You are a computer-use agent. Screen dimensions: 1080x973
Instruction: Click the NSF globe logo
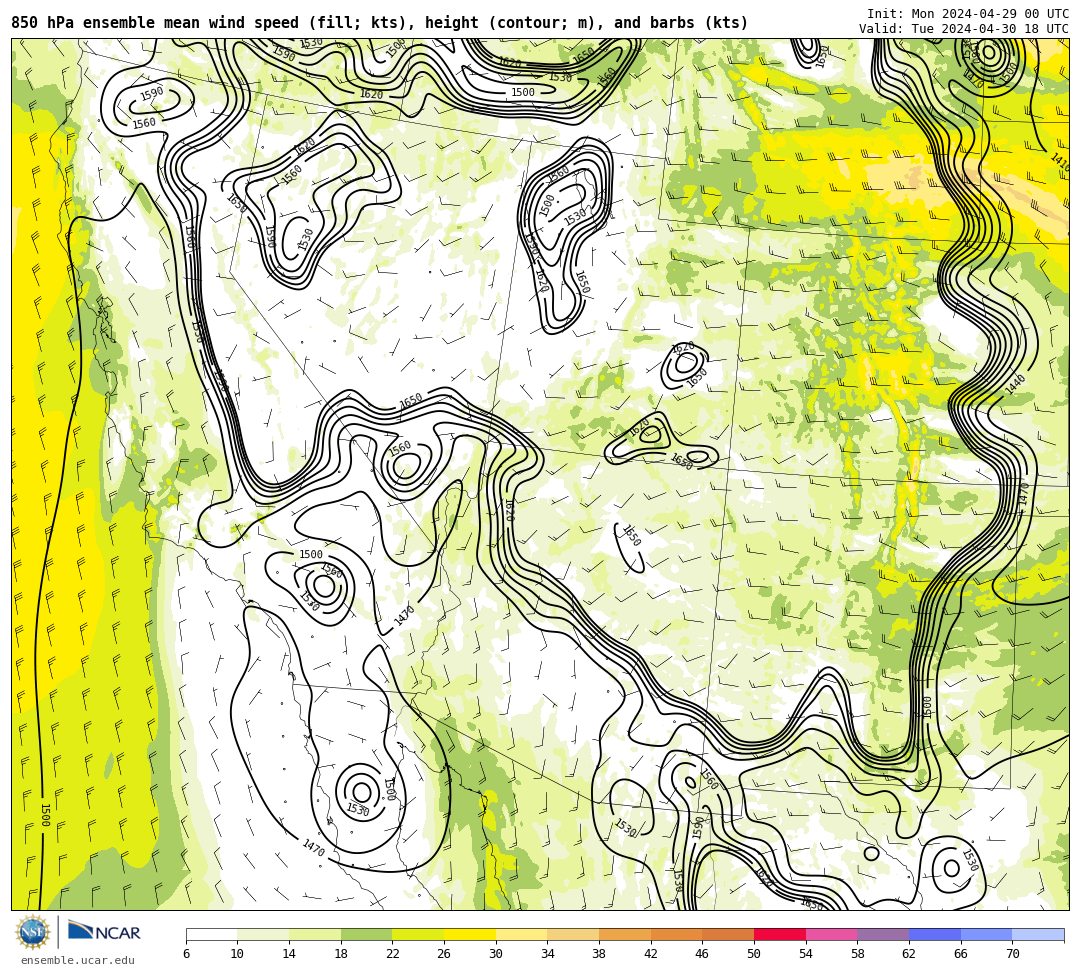click(x=32, y=932)
